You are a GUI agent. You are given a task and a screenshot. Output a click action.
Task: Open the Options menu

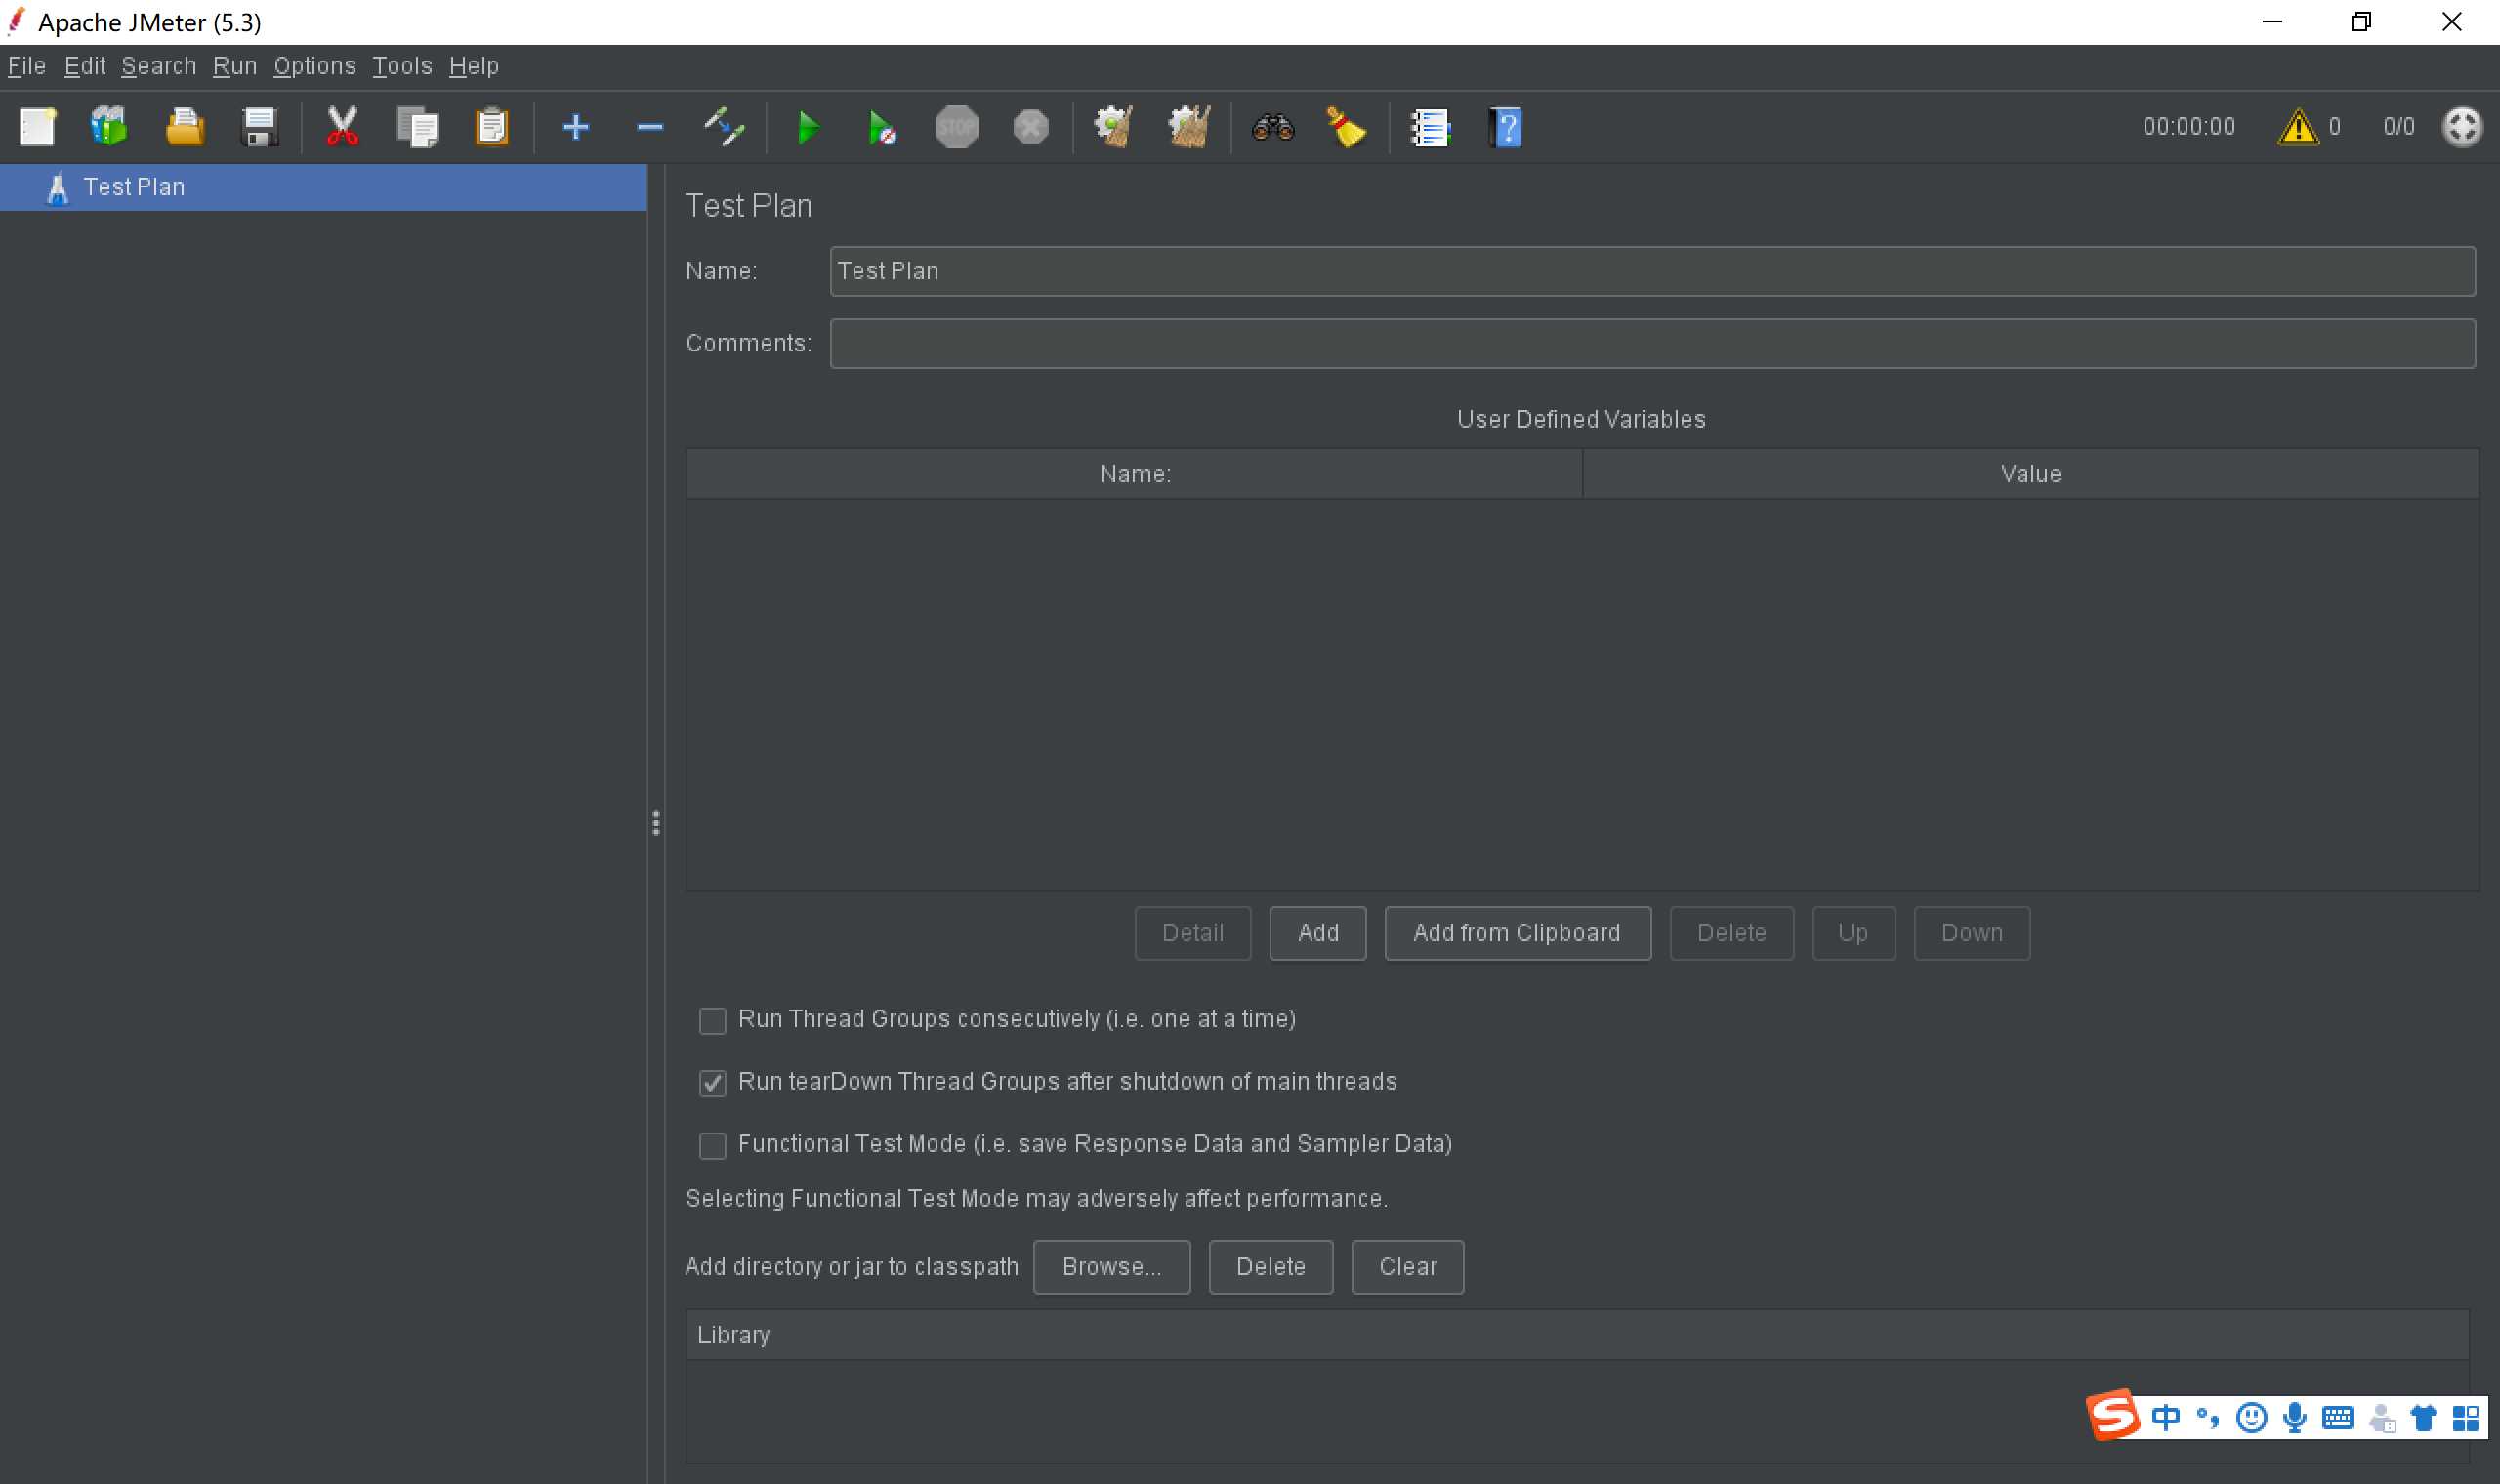click(x=315, y=66)
